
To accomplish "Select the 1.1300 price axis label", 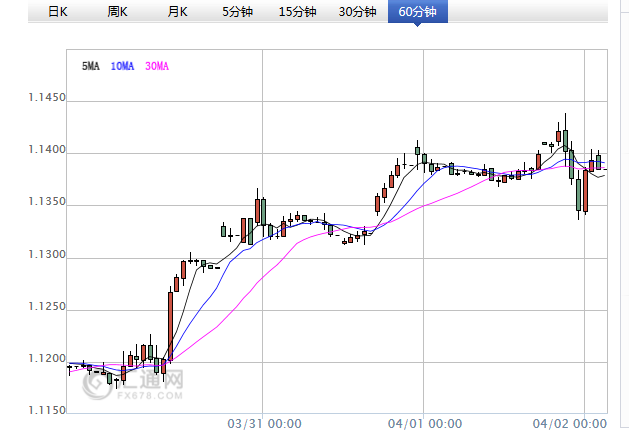I will [x=47, y=256].
